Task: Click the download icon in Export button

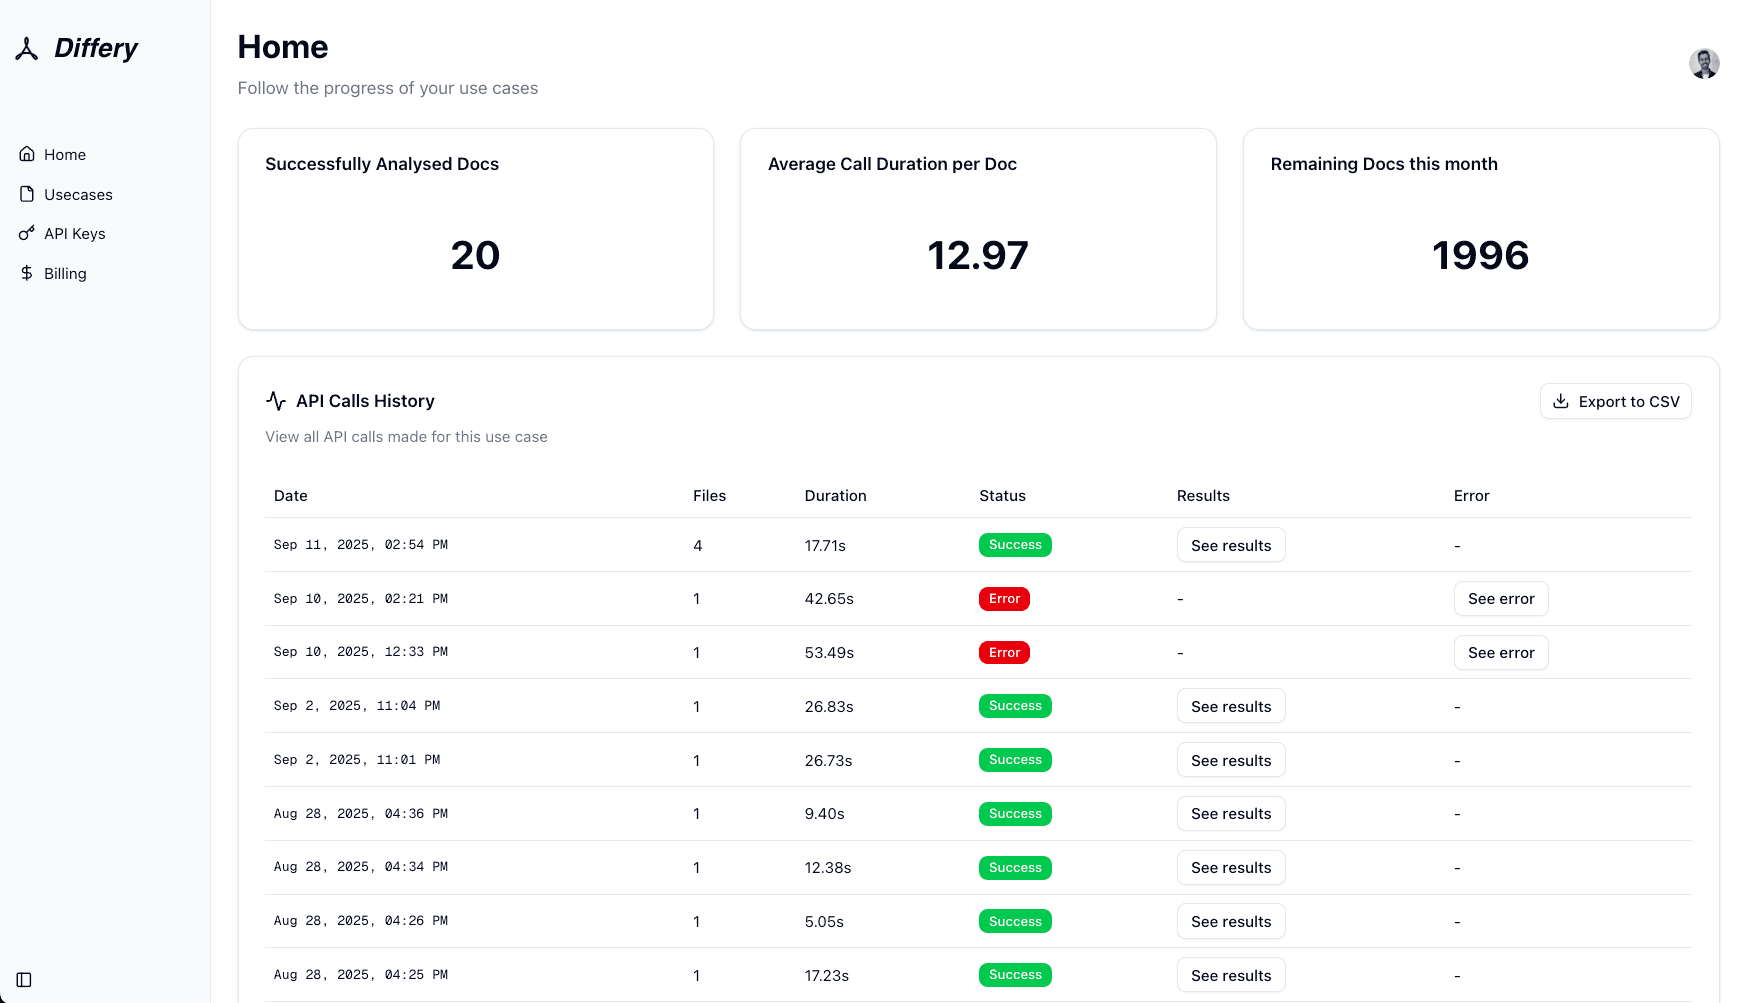Action: pyautogui.click(x=1560, y=401)
